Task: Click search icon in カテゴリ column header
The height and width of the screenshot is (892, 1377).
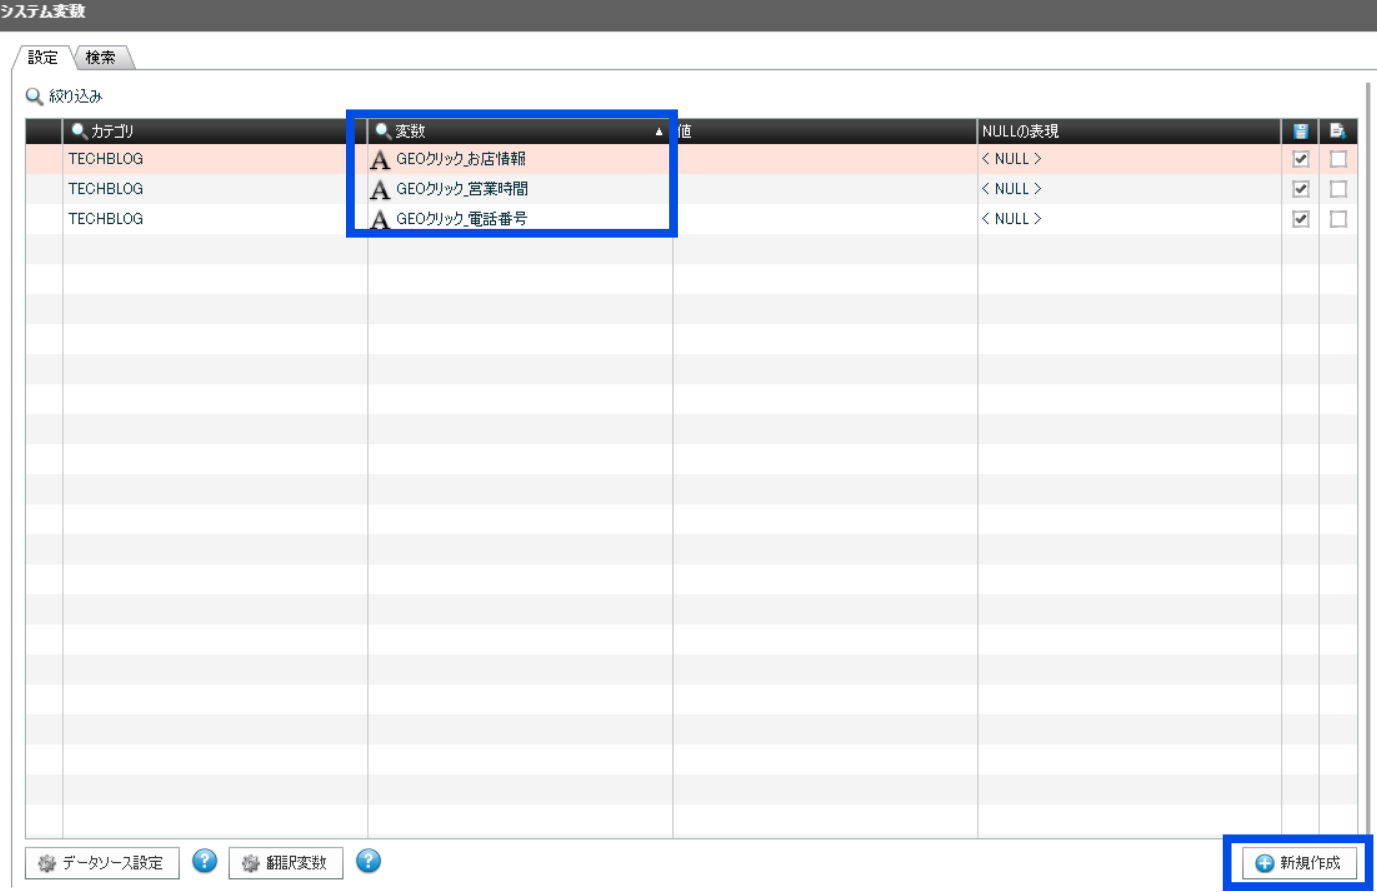Action: [79, 131]
